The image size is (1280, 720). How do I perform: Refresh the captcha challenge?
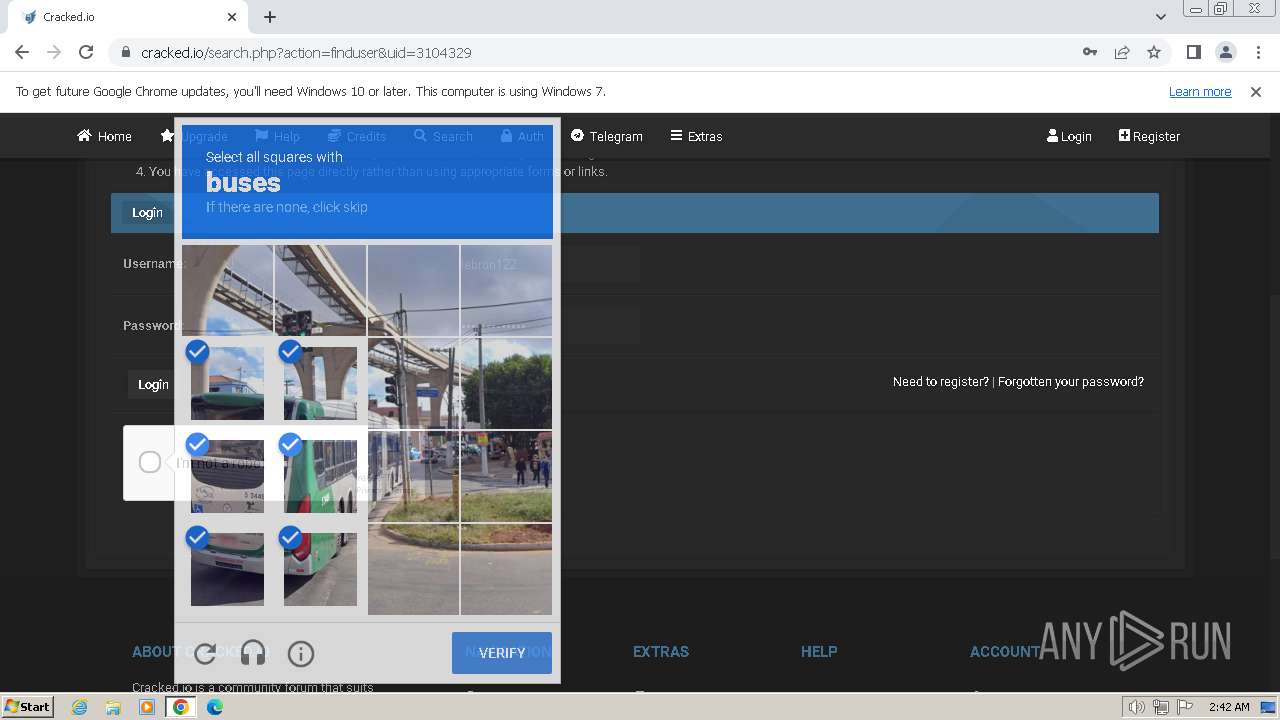pos(205,653)
